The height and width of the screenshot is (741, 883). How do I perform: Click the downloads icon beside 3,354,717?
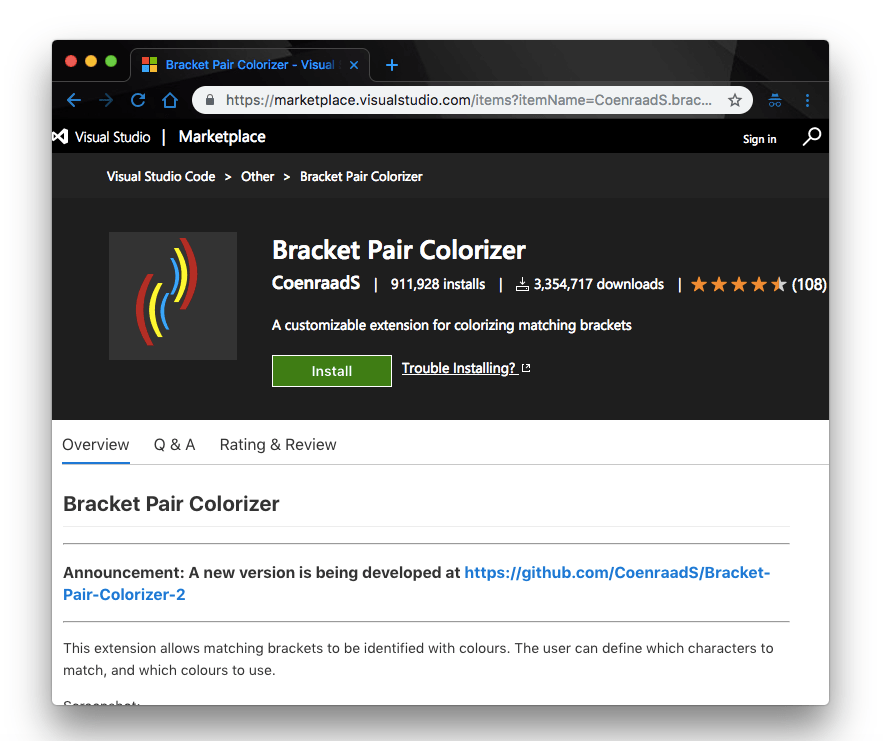click(522, 284)
